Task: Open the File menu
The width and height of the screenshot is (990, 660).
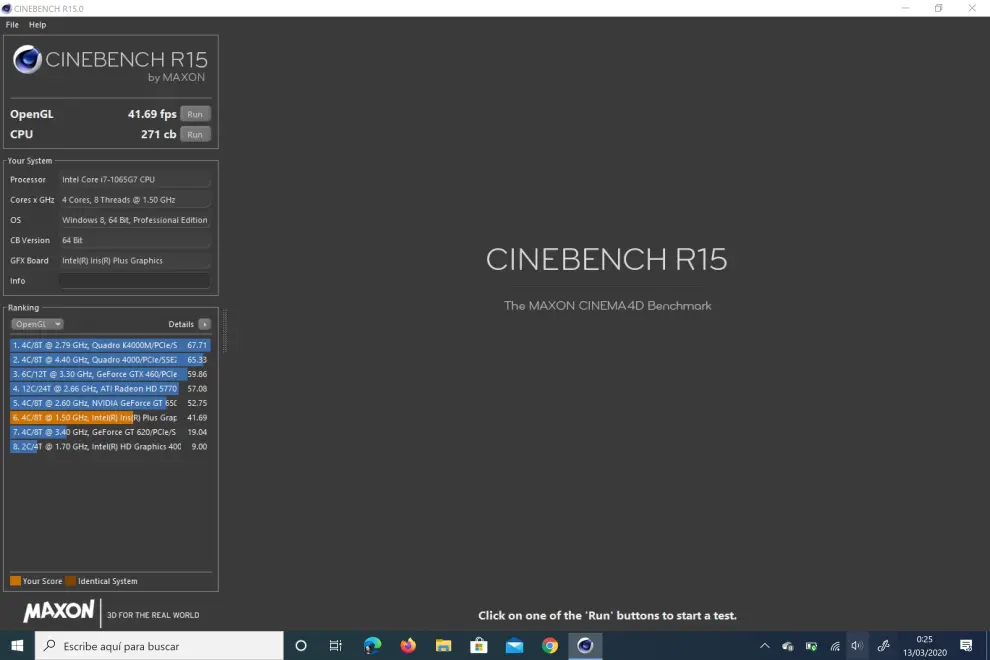Action: click(12, 25)
